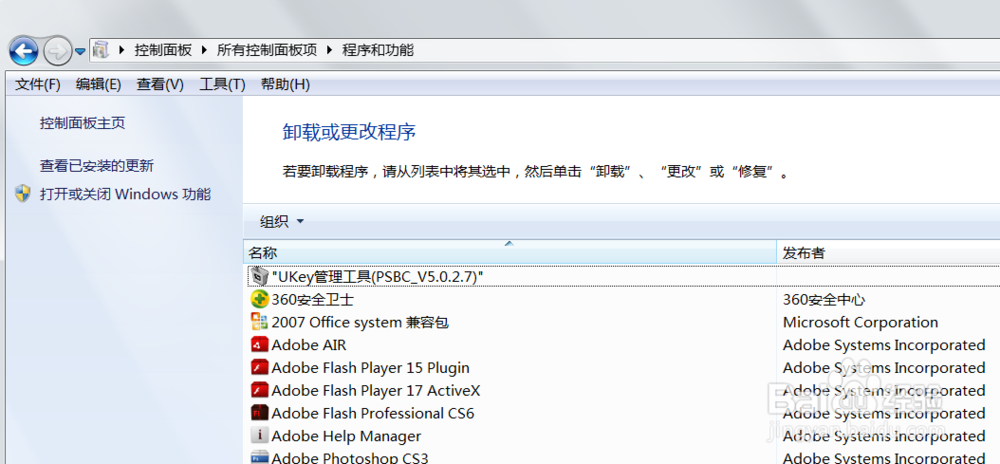This screenshot has width=1000, height=464.
Task: Expand the arrow after 控制面板 breadcrumb
Action: [x=204, y=50]
